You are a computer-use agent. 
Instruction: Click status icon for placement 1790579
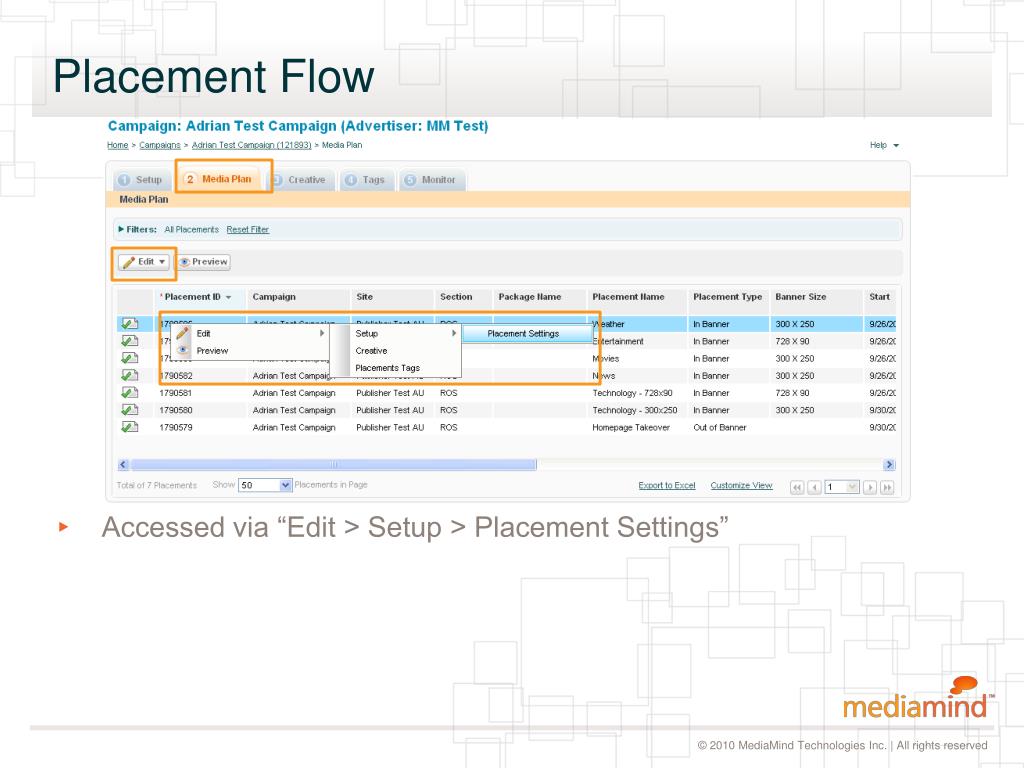pyautogui.click(x=130, y=427)
